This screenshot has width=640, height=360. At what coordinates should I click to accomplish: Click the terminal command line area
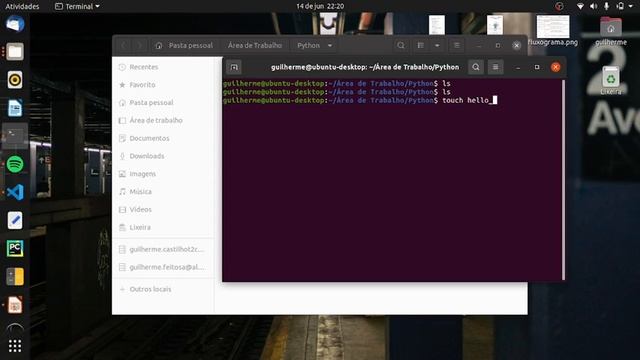[360, 100]
